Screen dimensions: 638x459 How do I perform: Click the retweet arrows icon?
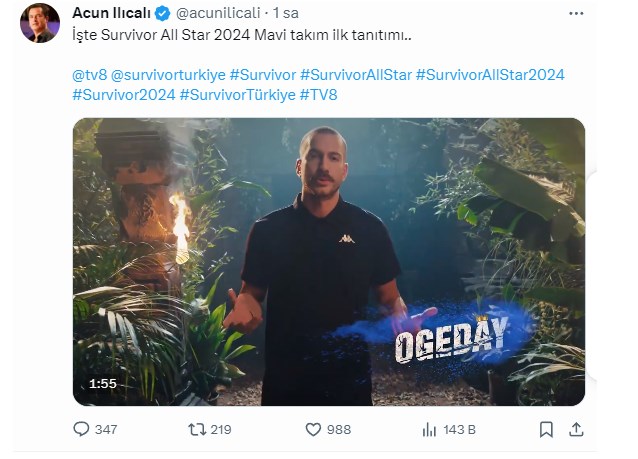[x=197, y=429]
